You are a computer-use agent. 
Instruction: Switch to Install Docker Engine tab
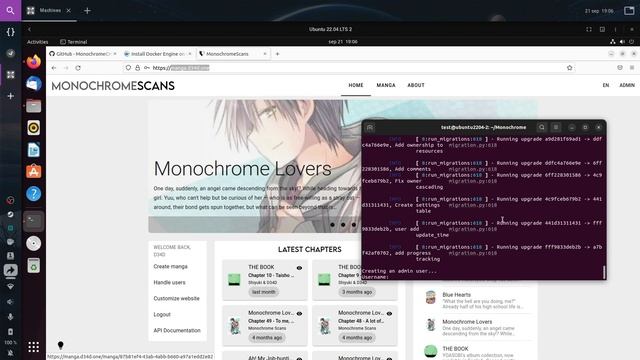coord(158,54)
